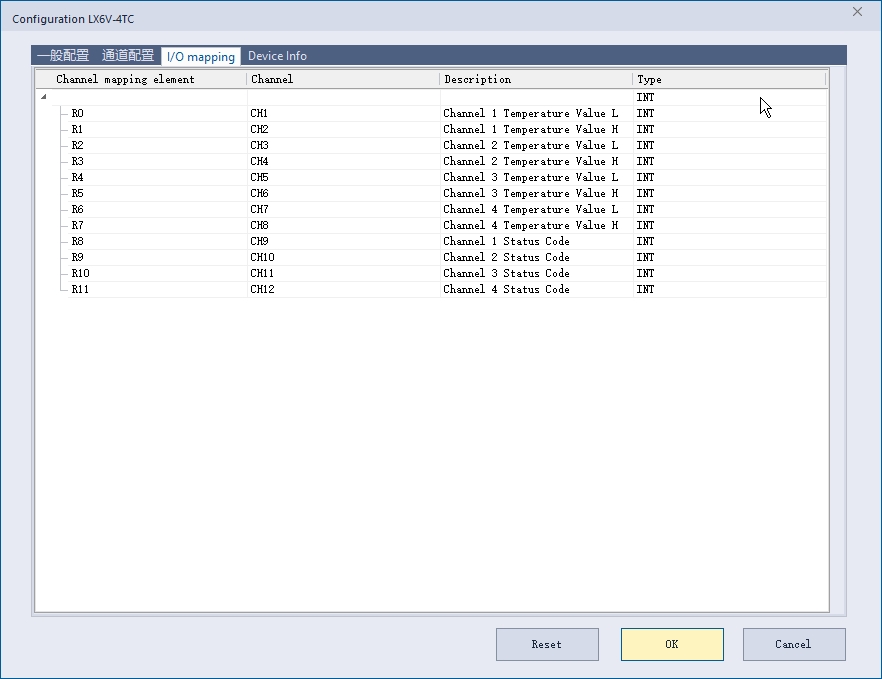Click the Reset button

(547, 644)
